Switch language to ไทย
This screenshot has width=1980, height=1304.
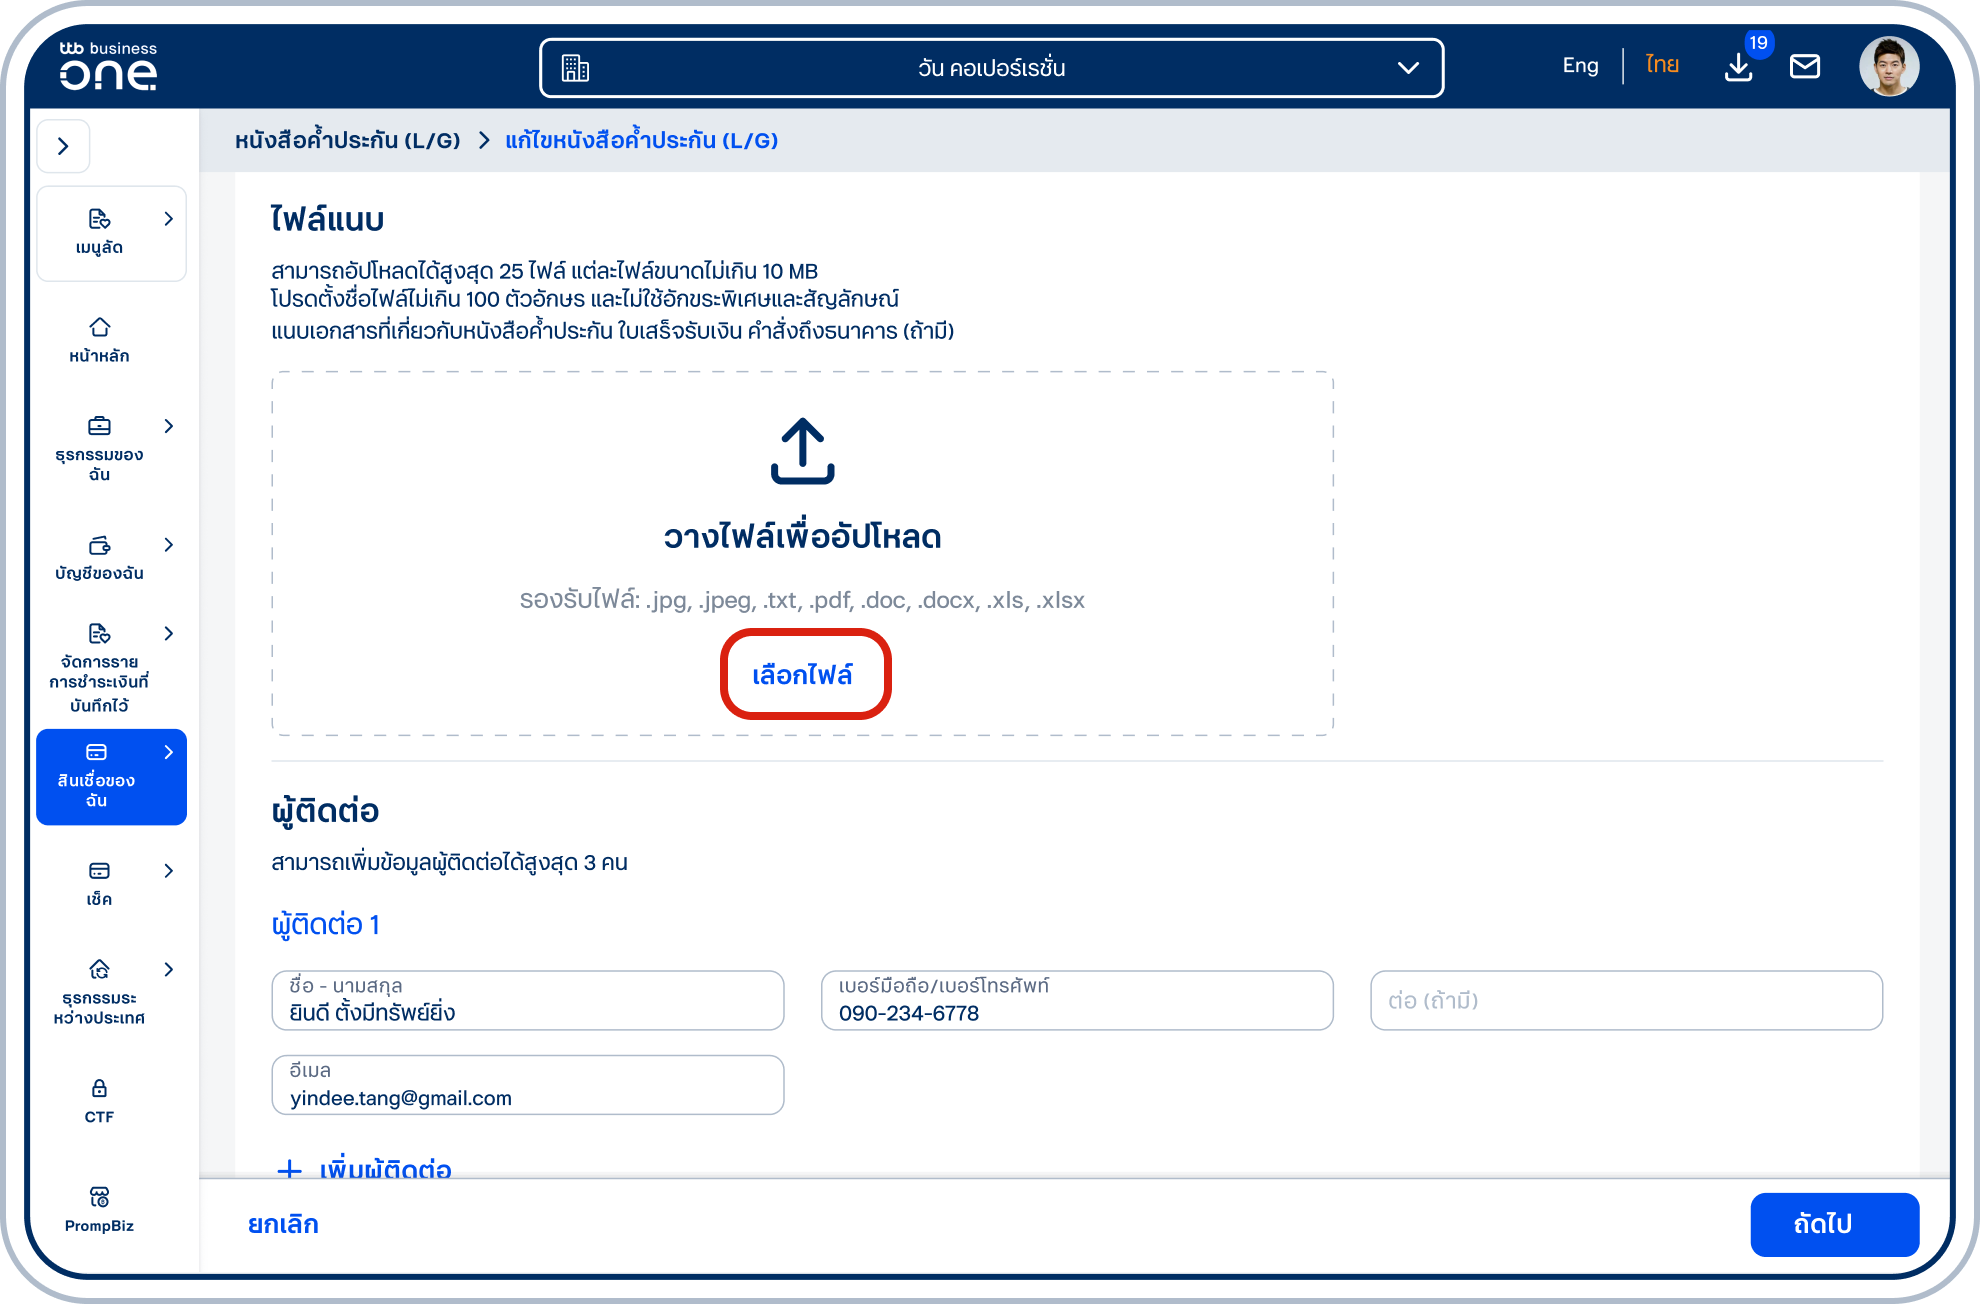pos(1662,65)
